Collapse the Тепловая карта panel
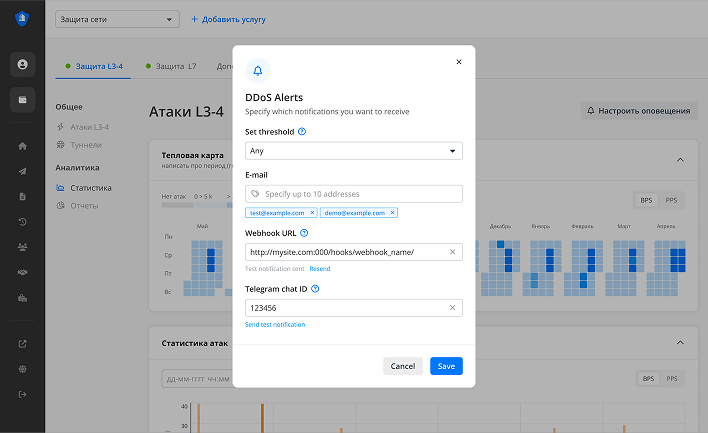The height and width of the screenshot is (433, 708). [x=680, y=160]
